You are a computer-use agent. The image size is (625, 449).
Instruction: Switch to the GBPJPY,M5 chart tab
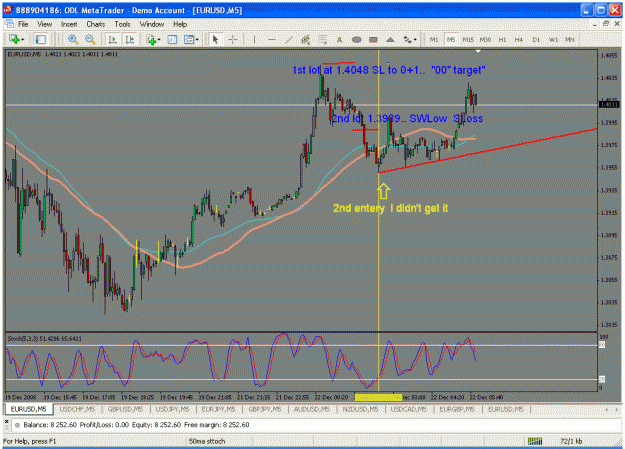pyautogui.click(x=265, y=410)
